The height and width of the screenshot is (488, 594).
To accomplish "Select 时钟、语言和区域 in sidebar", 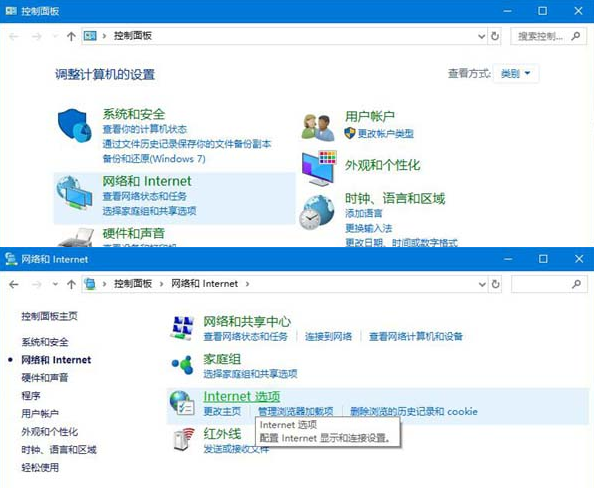I will click(x=59, y=450).
